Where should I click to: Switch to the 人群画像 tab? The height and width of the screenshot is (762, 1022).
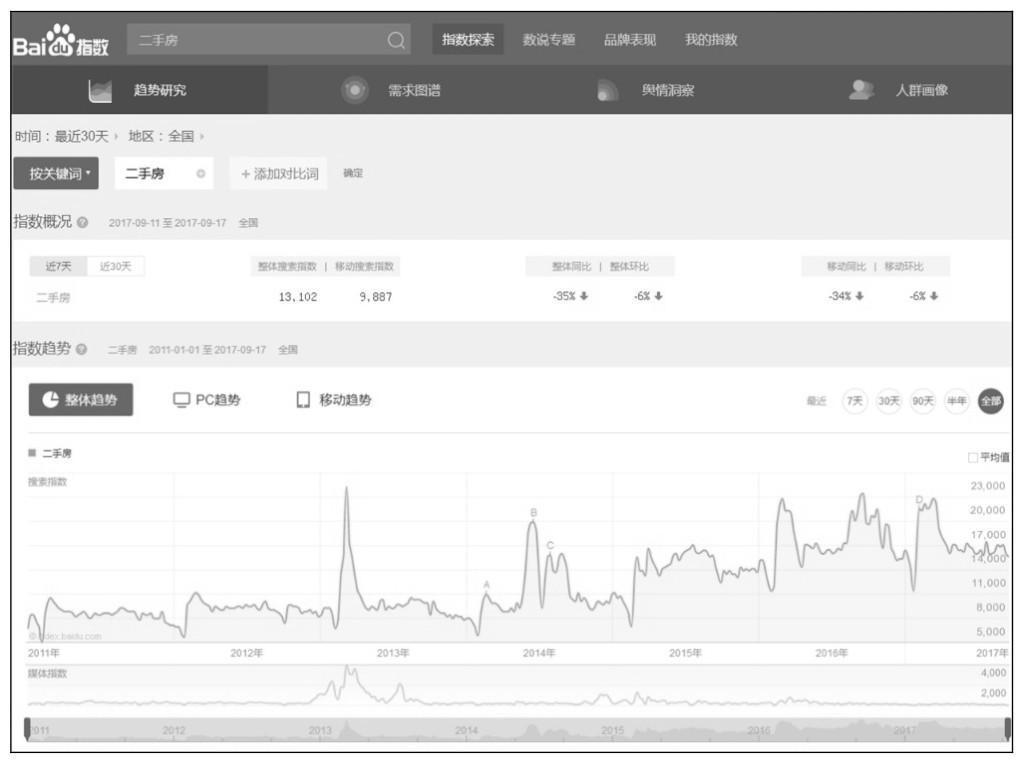pos(898,90)
